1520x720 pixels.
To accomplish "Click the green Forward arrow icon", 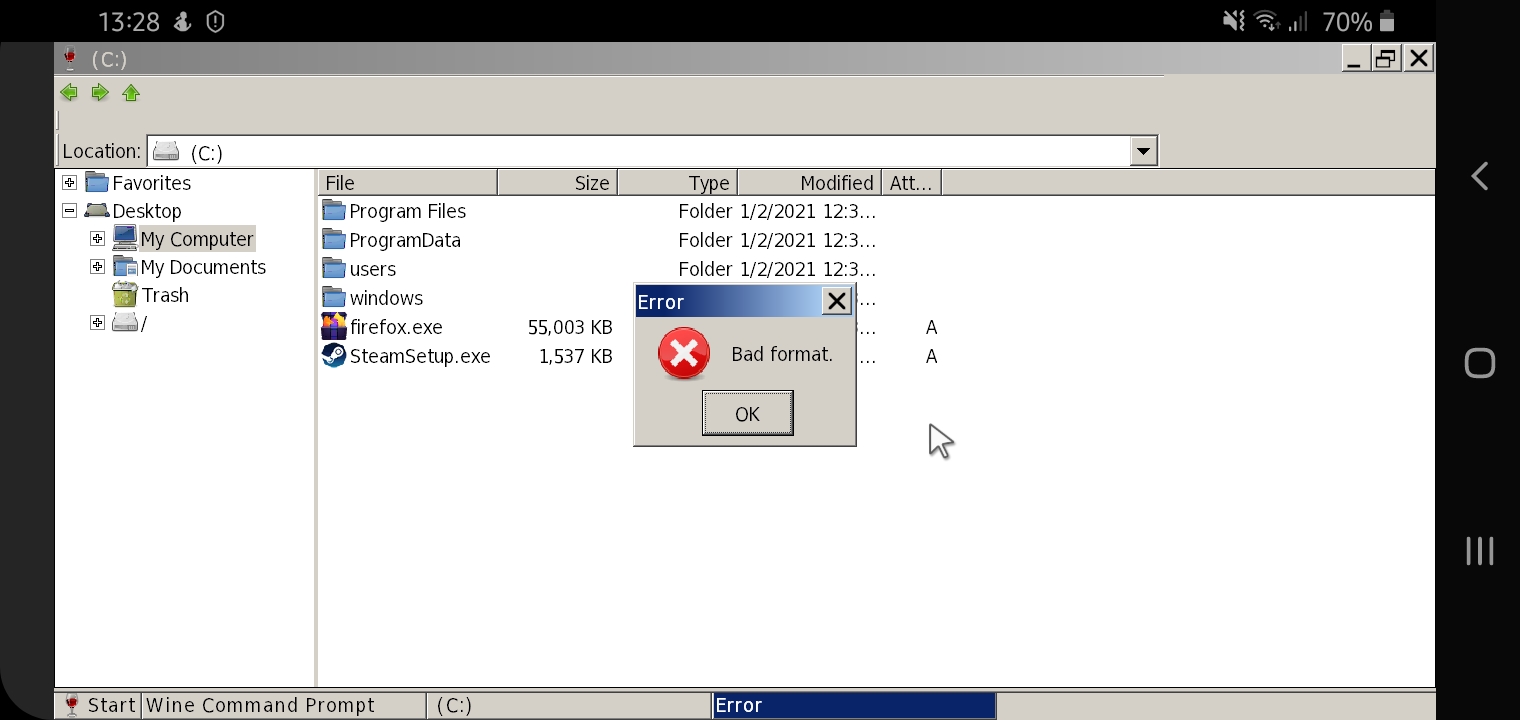I will 100,93.
